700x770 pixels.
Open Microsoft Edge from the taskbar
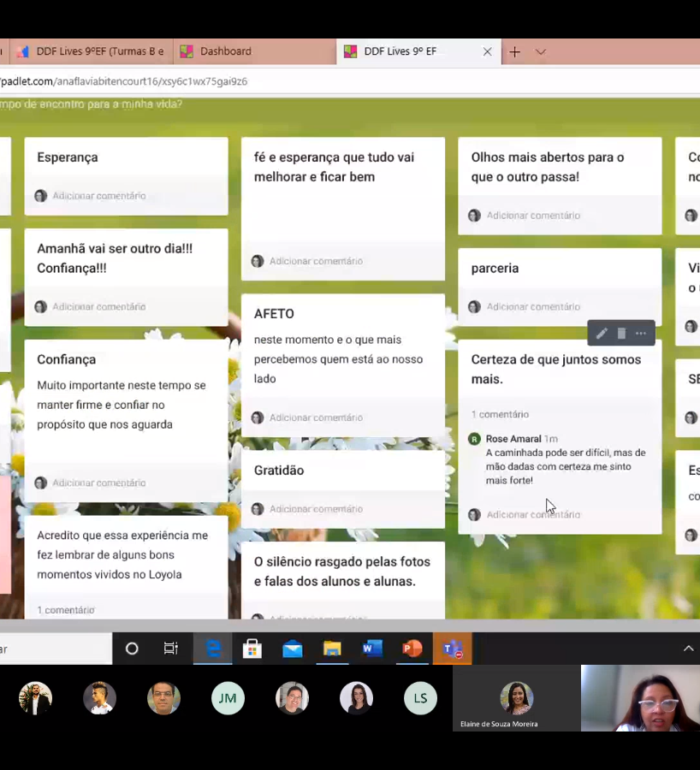213,649
